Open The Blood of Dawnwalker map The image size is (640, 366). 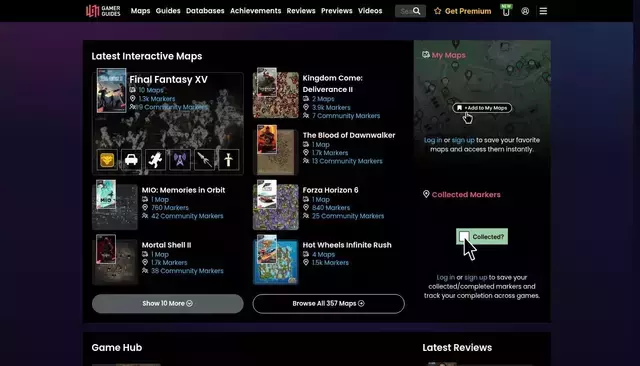tap(349, 135)
